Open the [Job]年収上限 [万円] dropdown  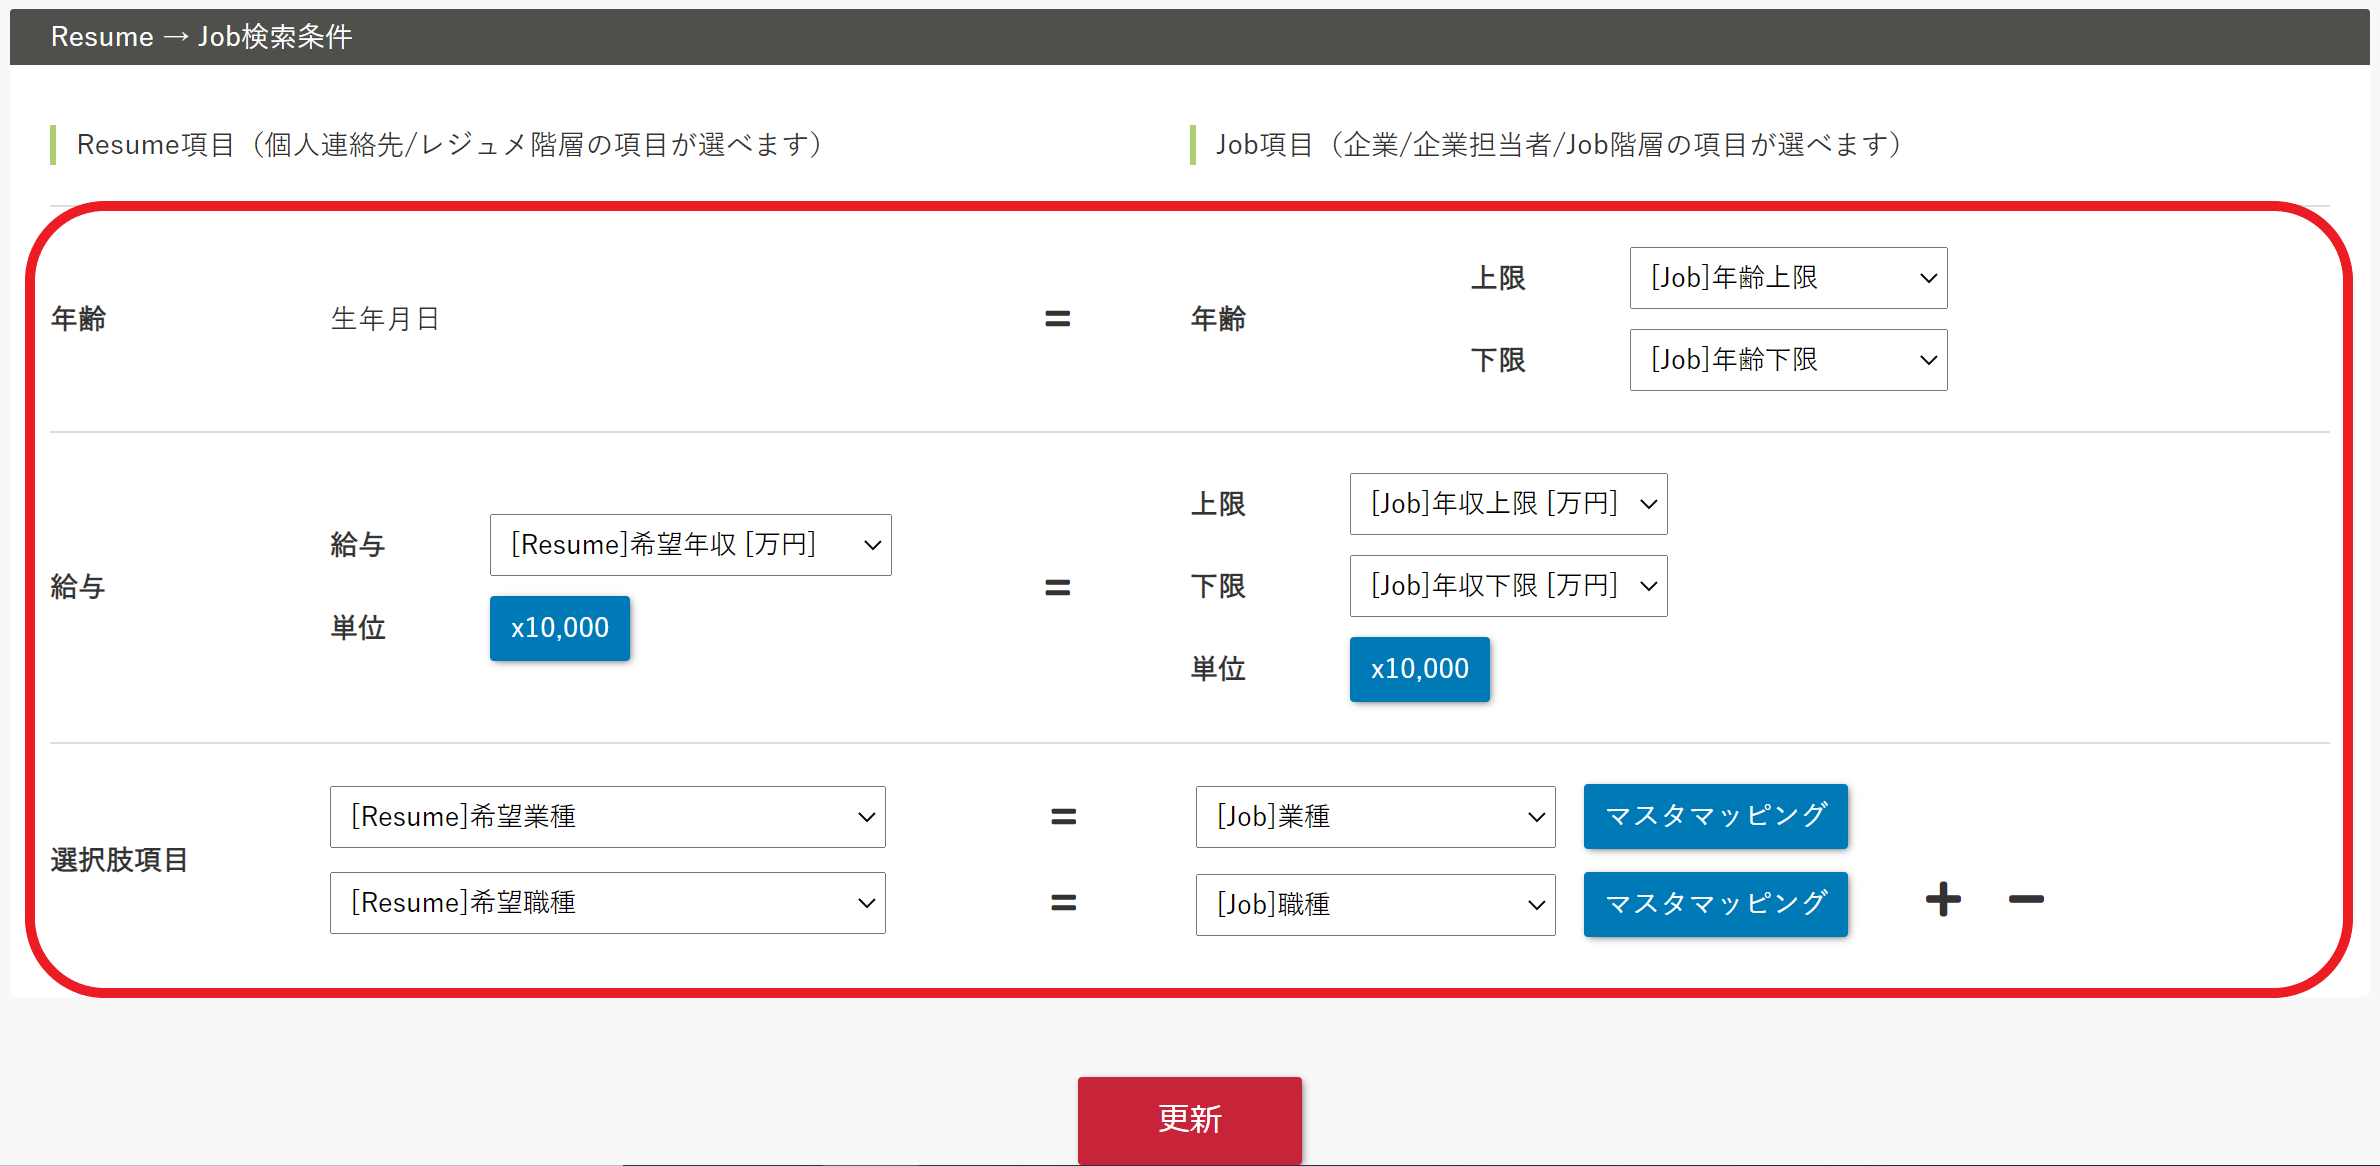(1508, 504)
